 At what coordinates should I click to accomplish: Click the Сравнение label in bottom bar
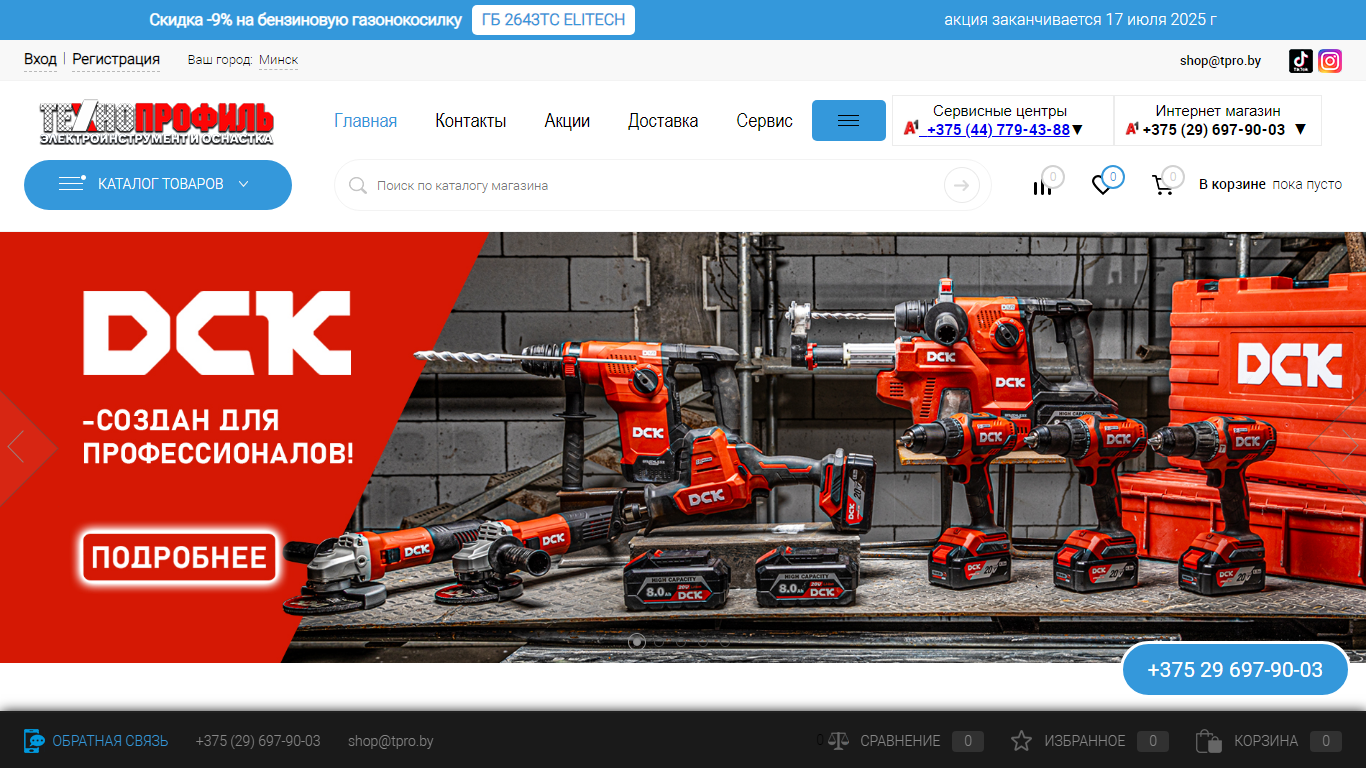(x=900, y=741)
